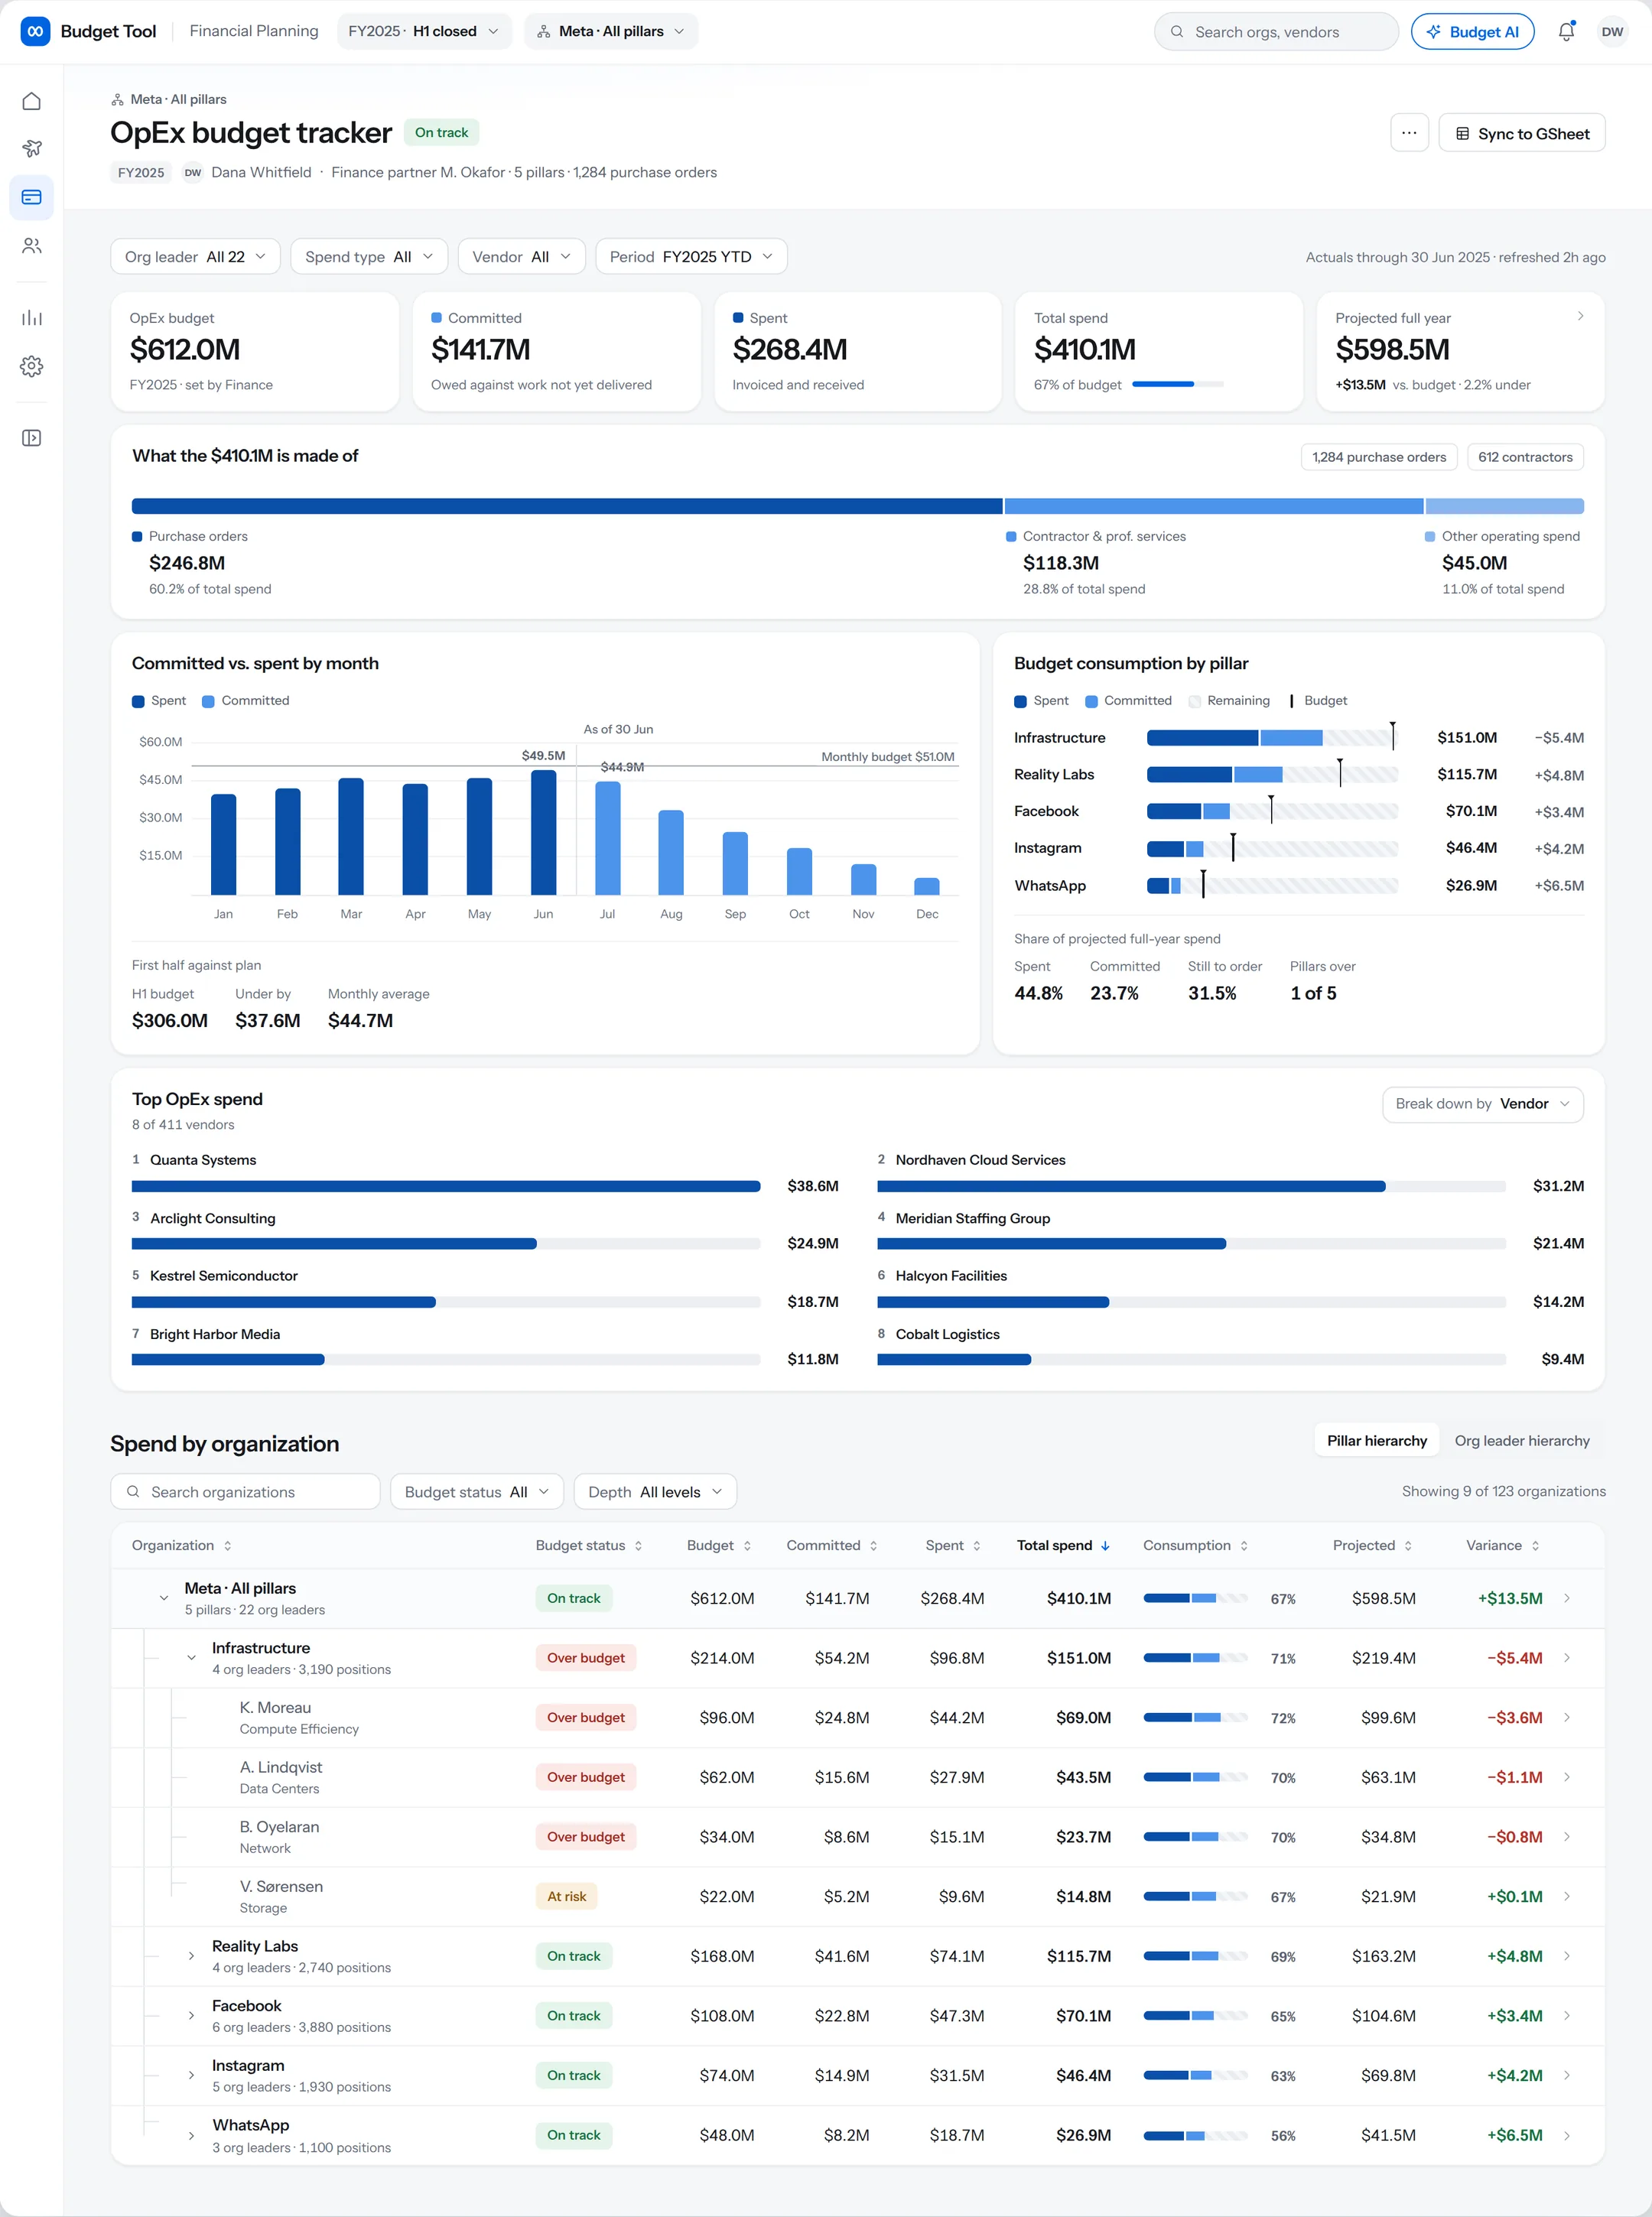The image size is (1652, 2217).
Task: Open the Depth All levels dropdown
Action: coord(655,1492)
